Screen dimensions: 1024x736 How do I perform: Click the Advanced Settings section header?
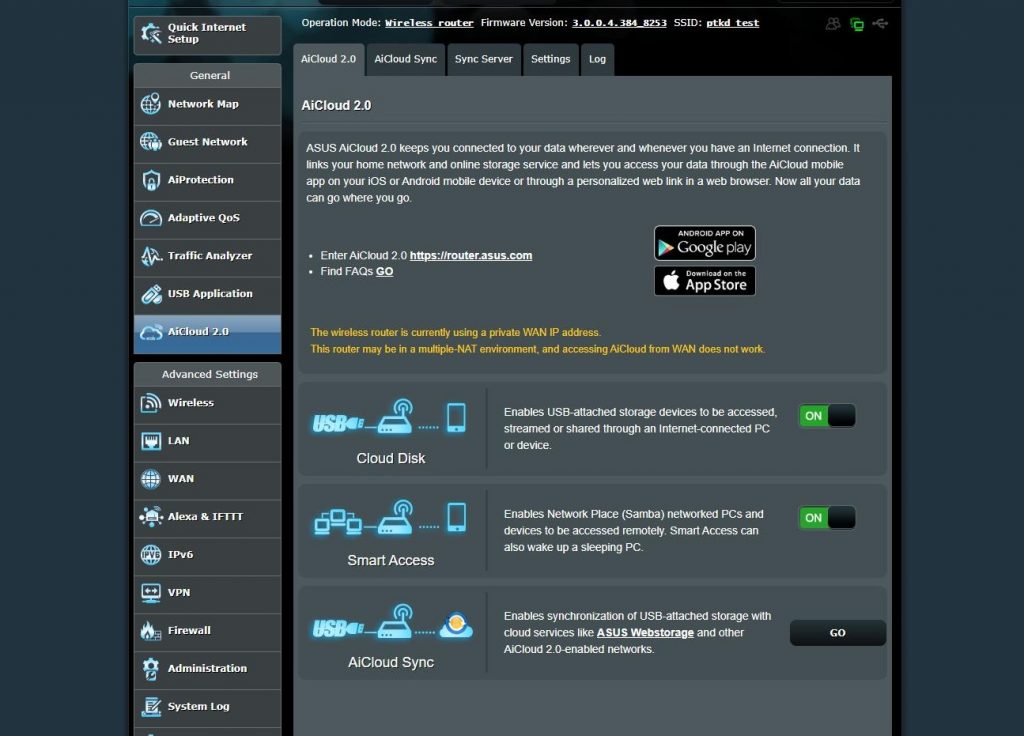coord(208,374)
